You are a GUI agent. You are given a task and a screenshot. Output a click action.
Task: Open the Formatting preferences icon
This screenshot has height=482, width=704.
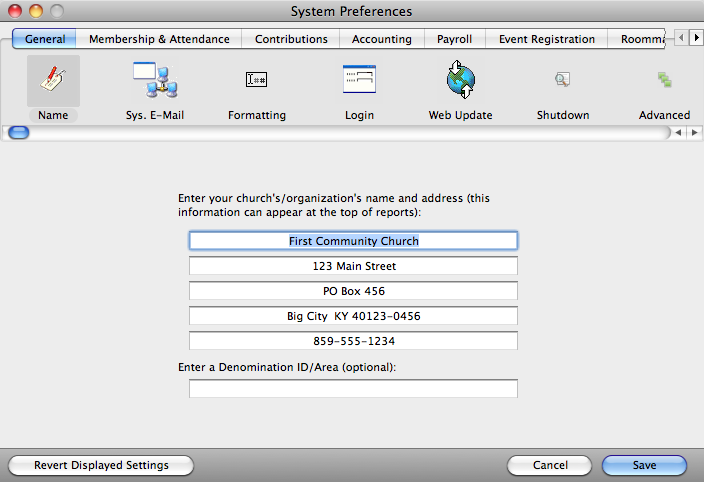[256, 82]
